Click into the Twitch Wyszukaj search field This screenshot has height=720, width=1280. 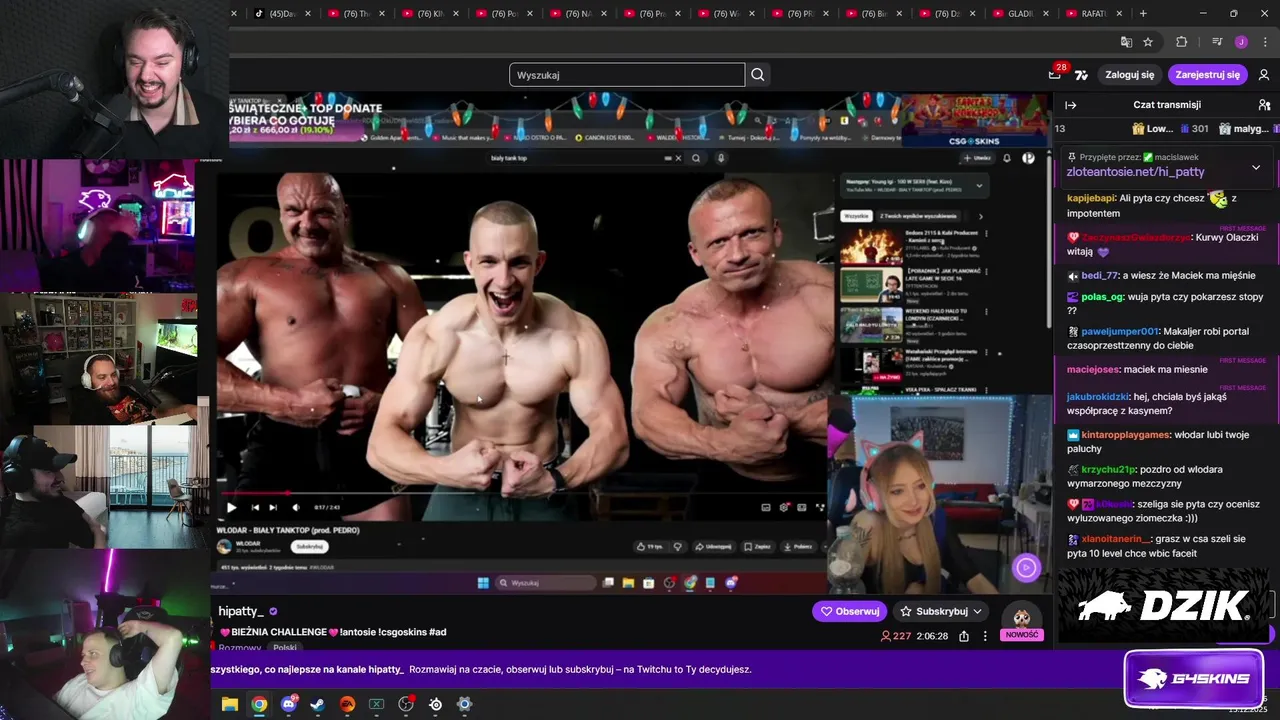click(627, 75)
